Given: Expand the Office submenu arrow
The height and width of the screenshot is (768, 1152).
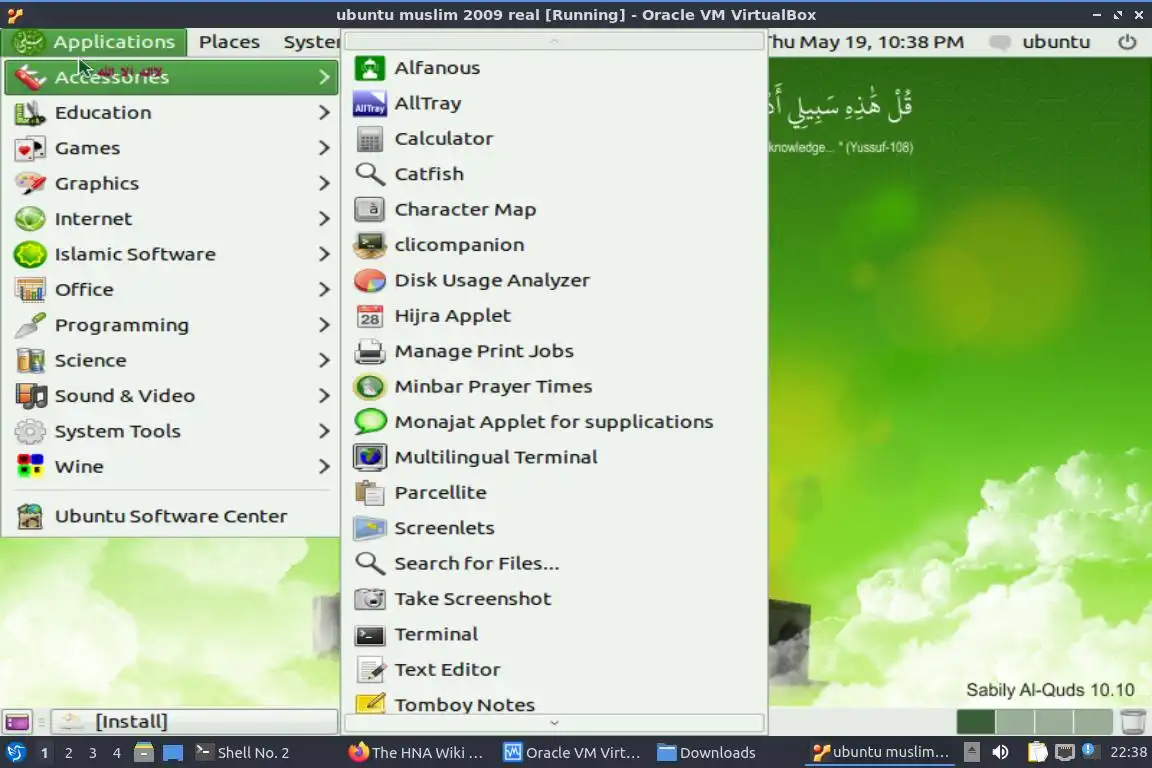Looking at the screenshot, I should point(324,290).
